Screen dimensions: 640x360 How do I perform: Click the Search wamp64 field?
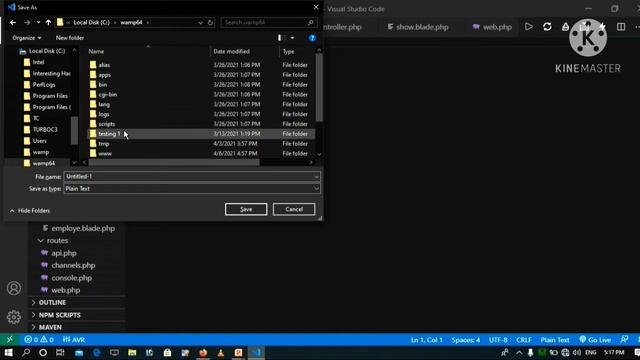click(x=269, y=22)
